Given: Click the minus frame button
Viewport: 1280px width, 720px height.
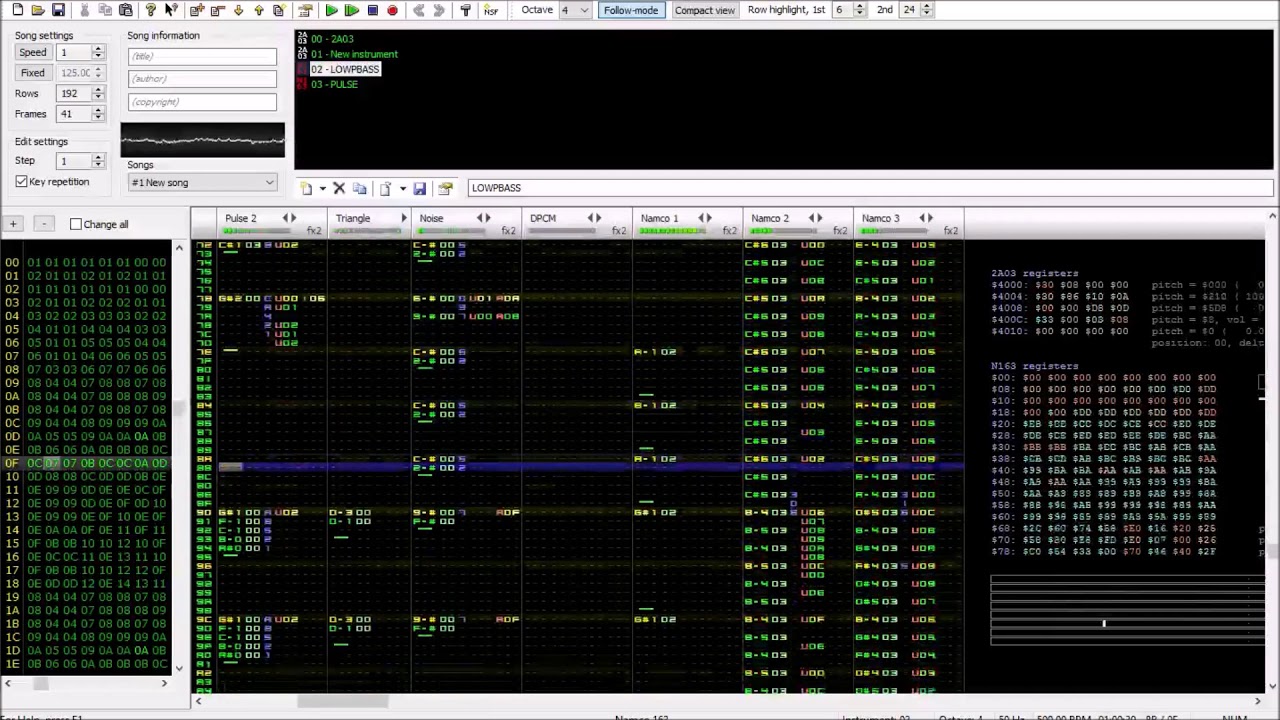Looking at the screenshot, I should (x=43, y=224).
